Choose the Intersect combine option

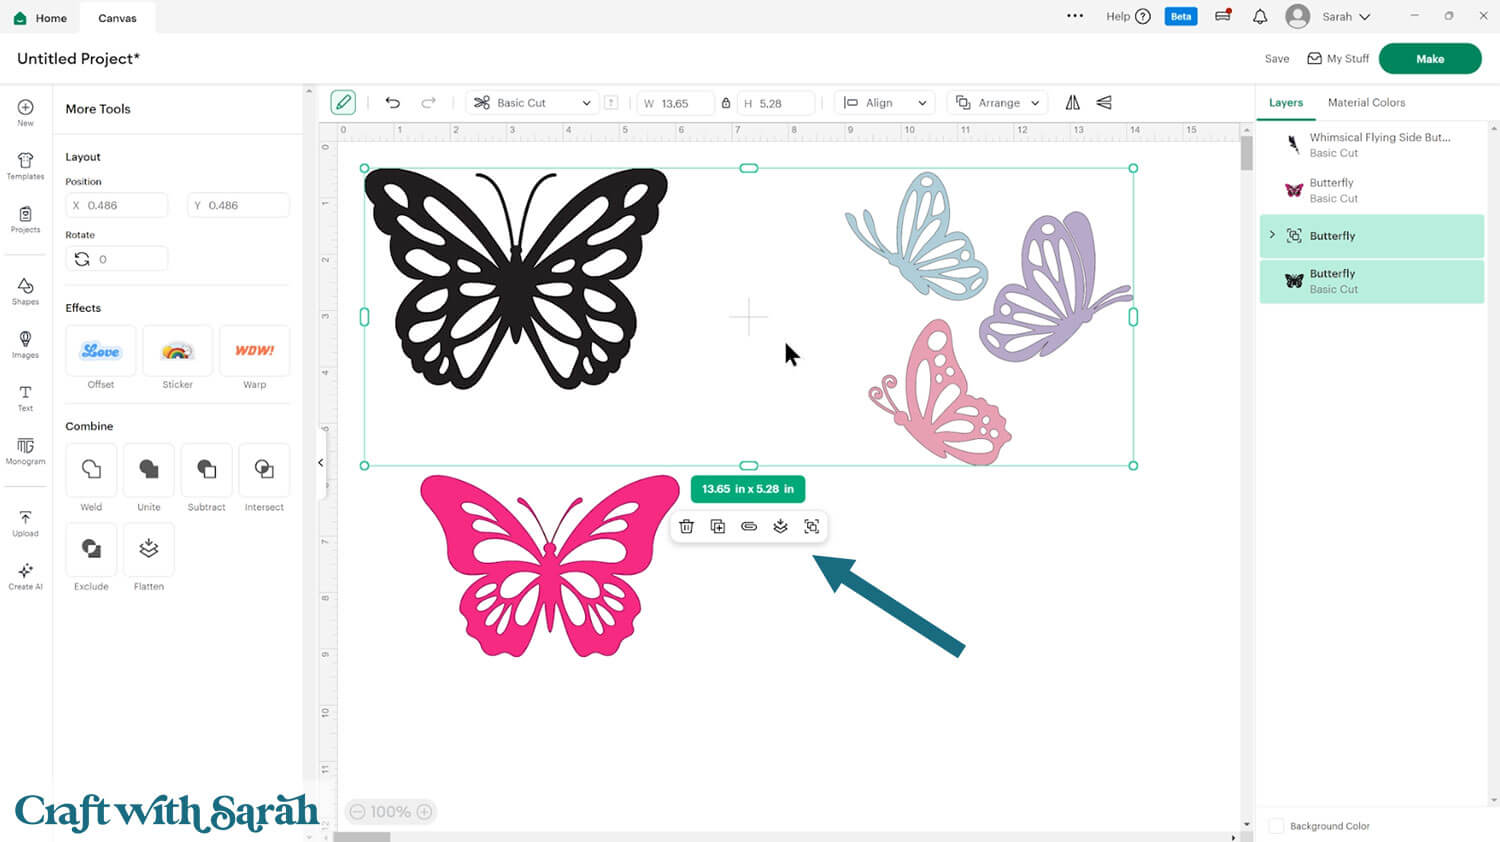click(264, 470)
